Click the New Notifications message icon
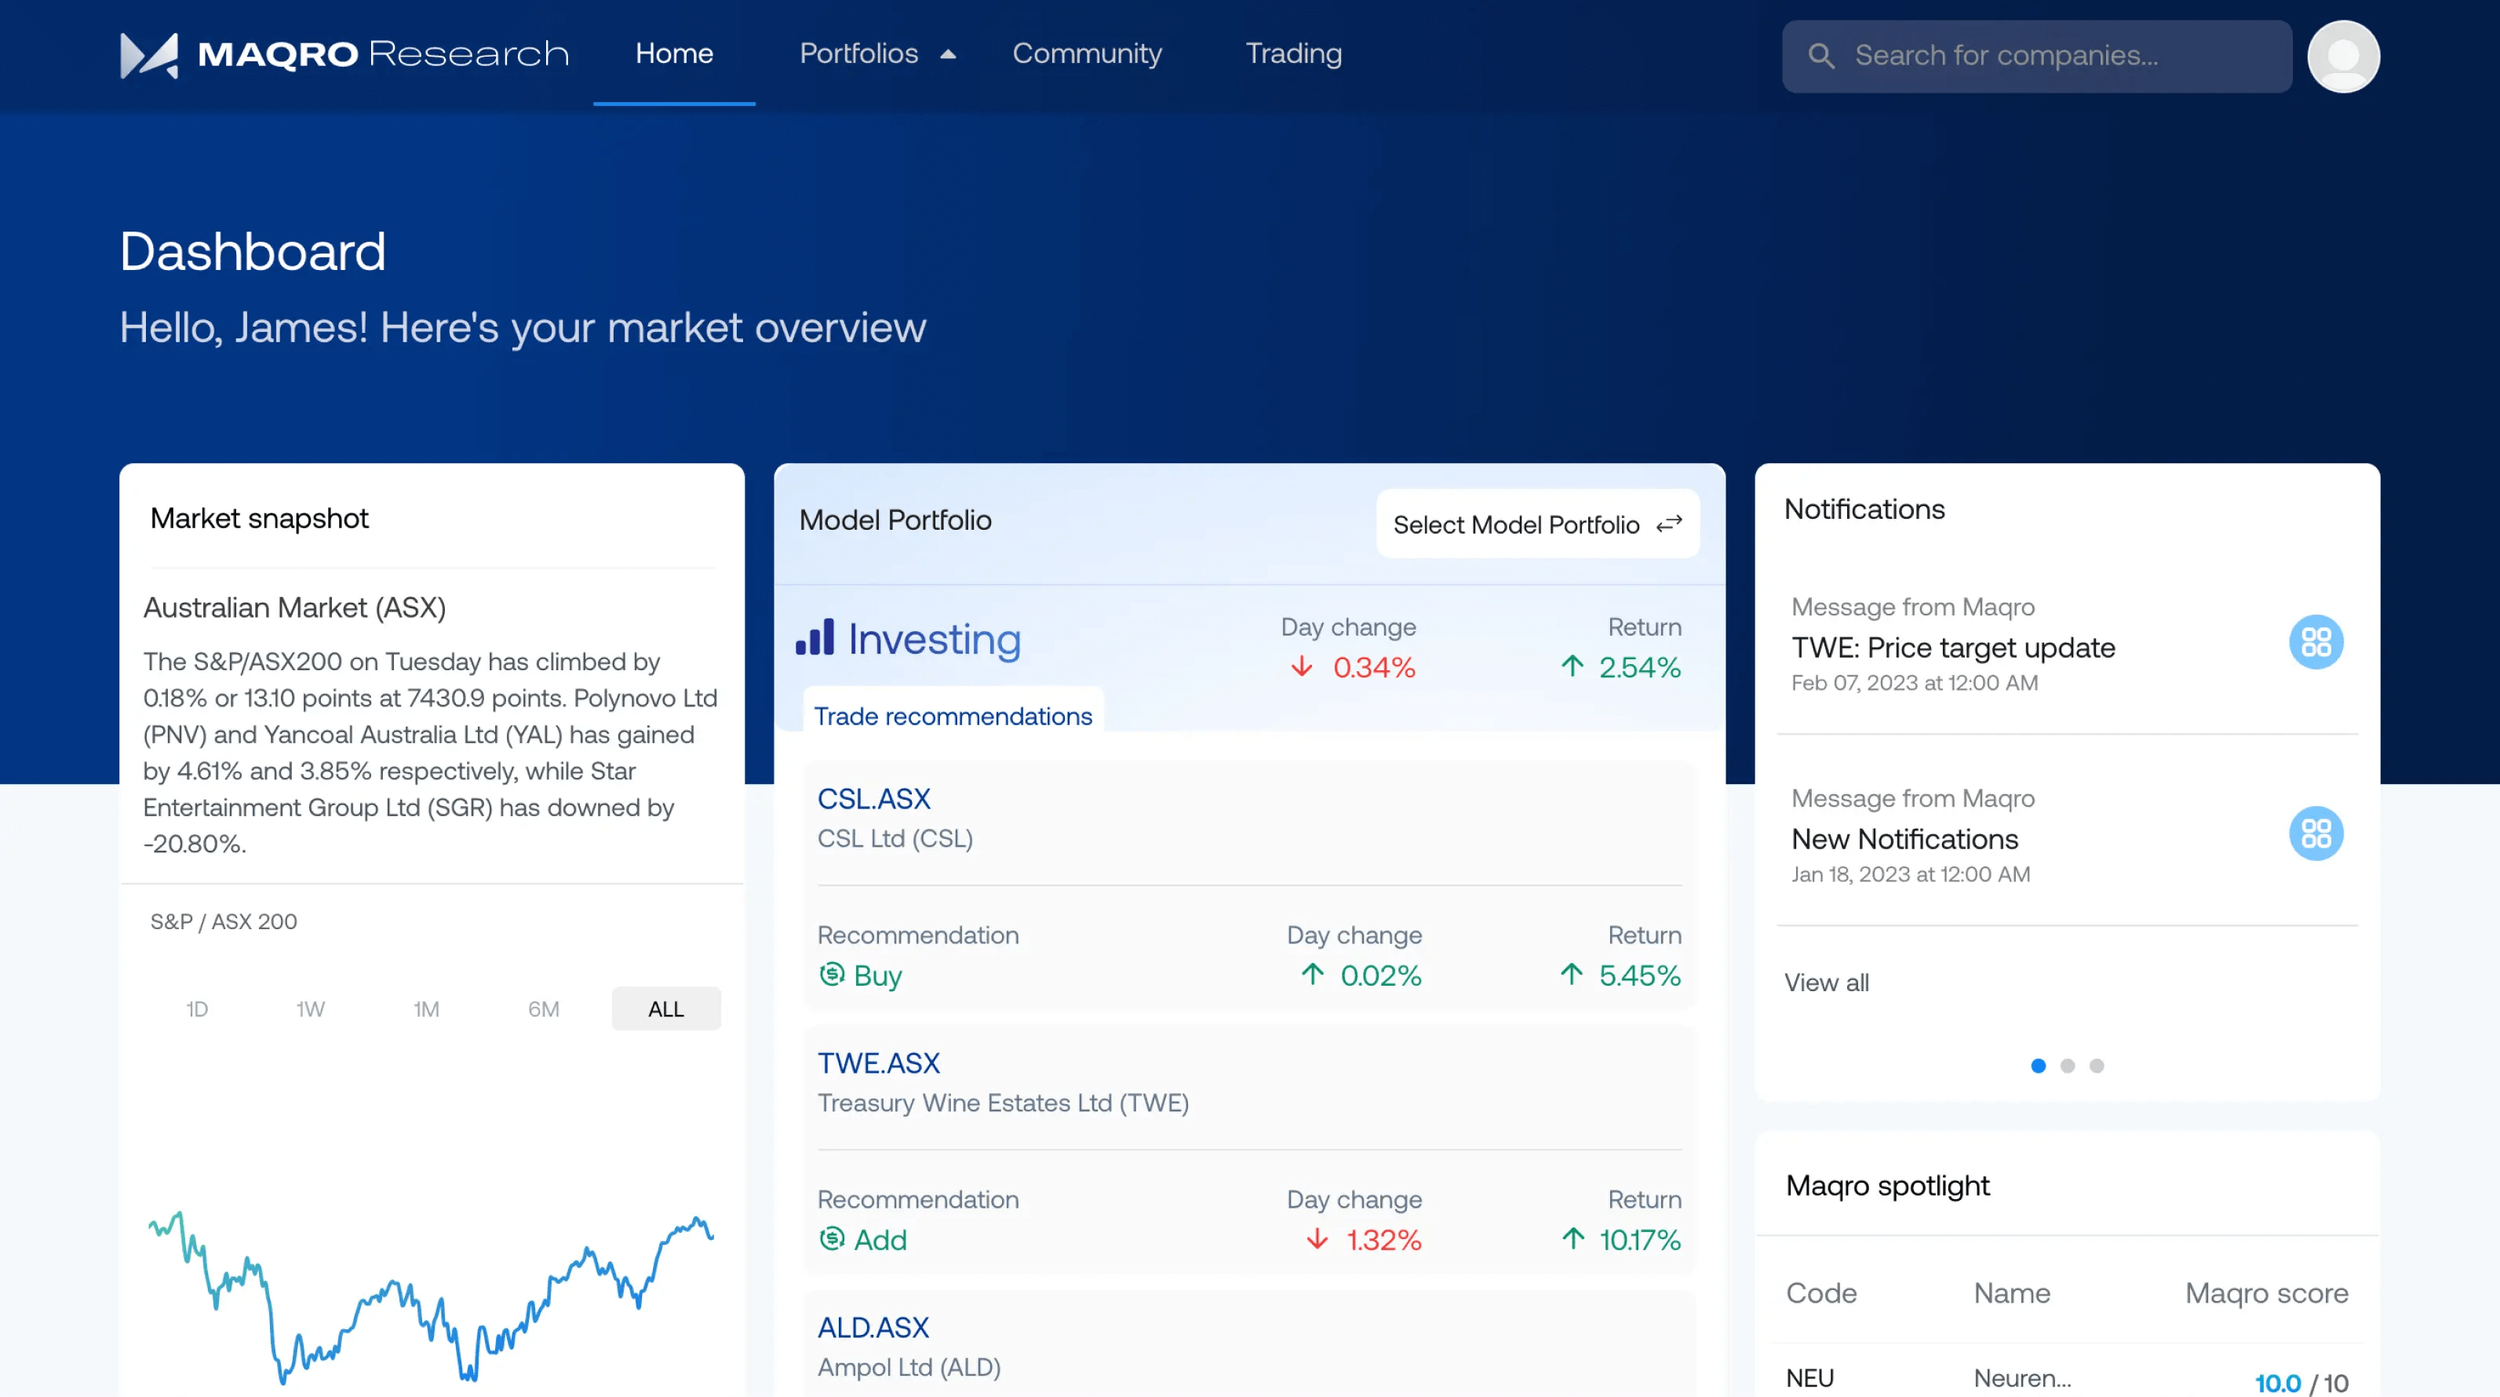This screenshot has width=2500, height=1397. [2316, 833]
